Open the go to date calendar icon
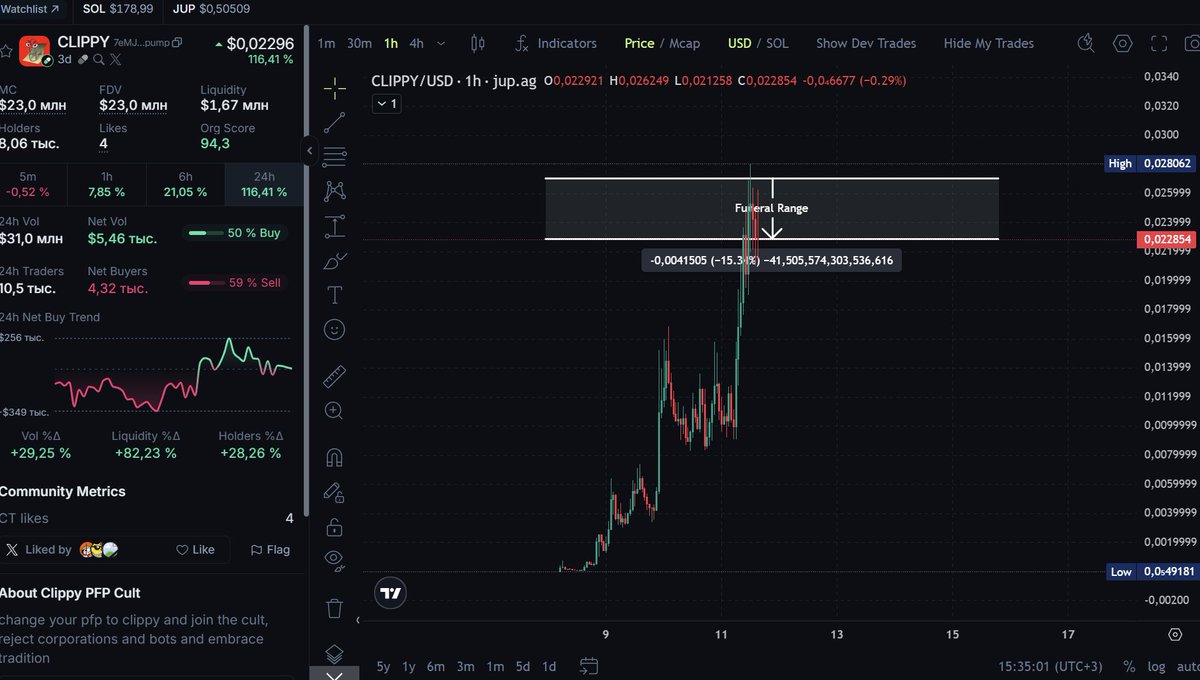1200x680 pixels. pyautogui.click(x=589, y=666)
